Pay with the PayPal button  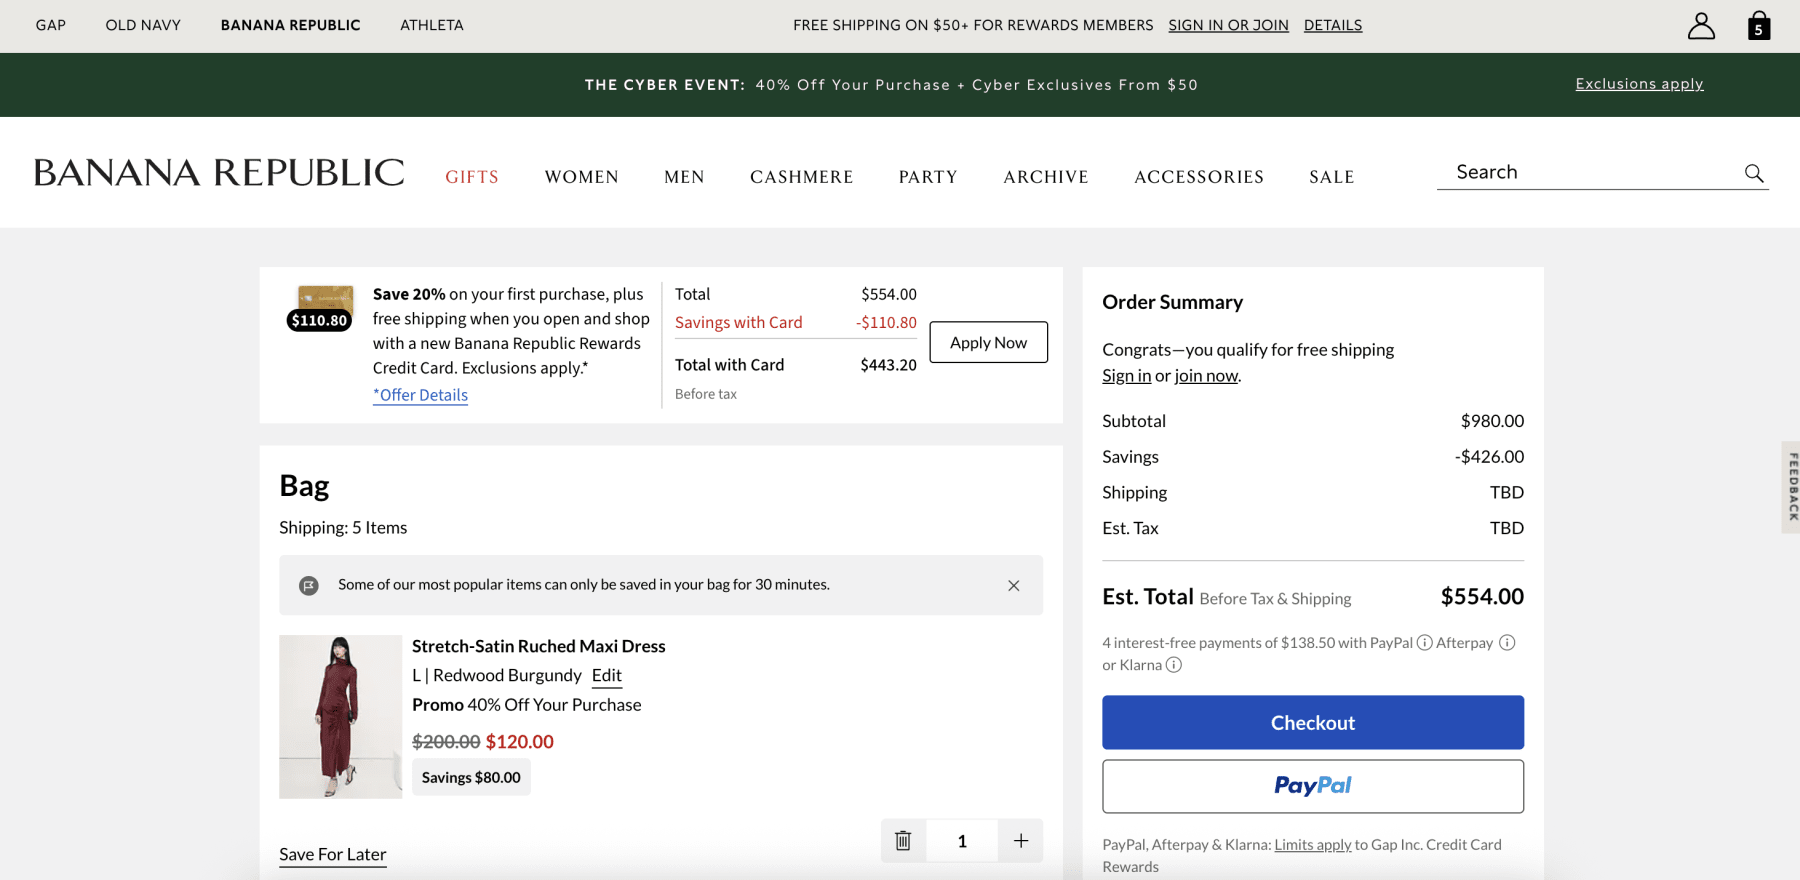pos(1312,786)
